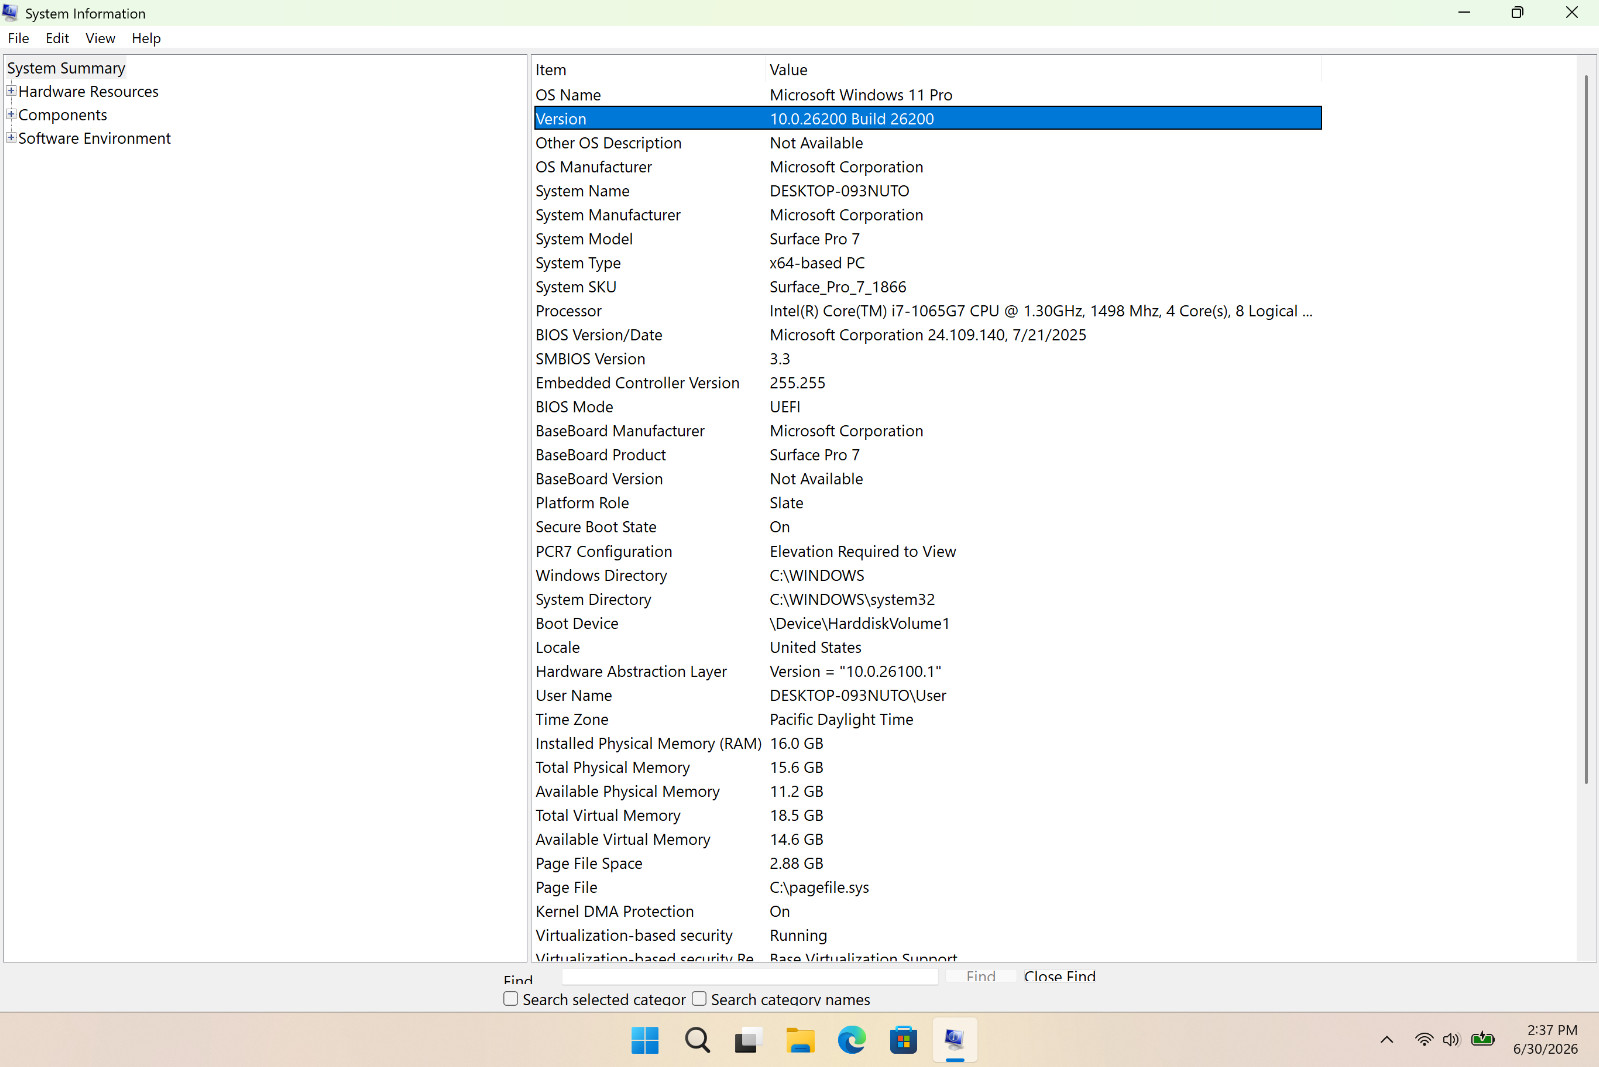The image size is (1599, 1067).
Task: Launch File Explorer from taskbar
Action: [x=800, y=1040]
